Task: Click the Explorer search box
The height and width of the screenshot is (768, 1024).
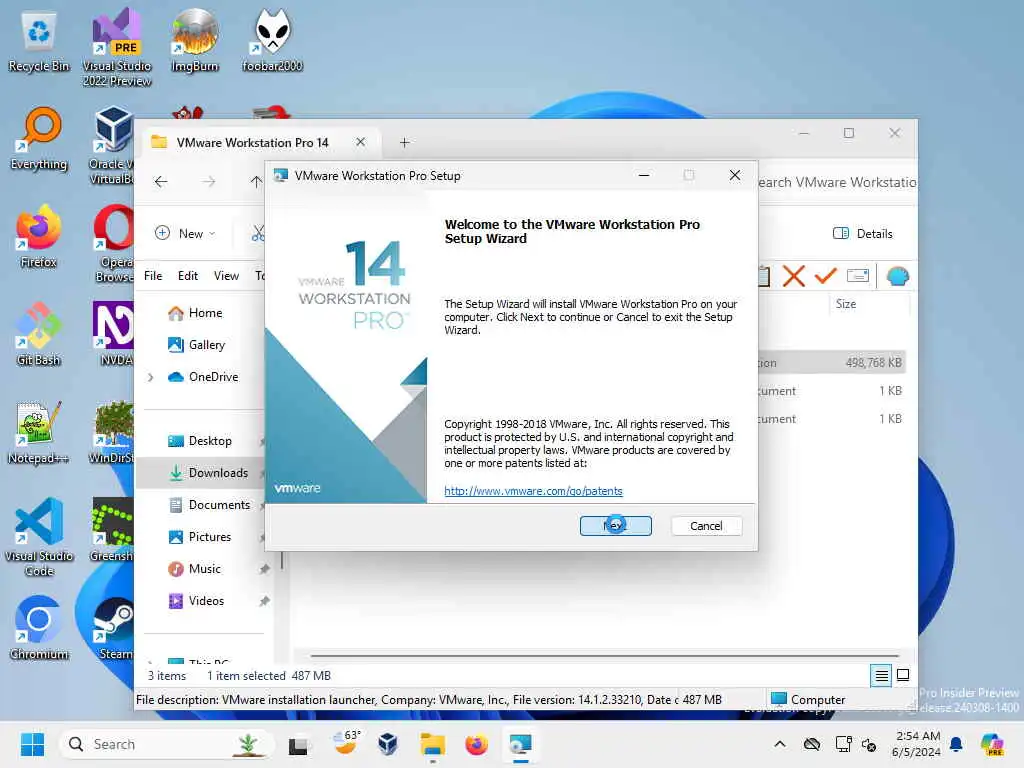Action: 837,182
